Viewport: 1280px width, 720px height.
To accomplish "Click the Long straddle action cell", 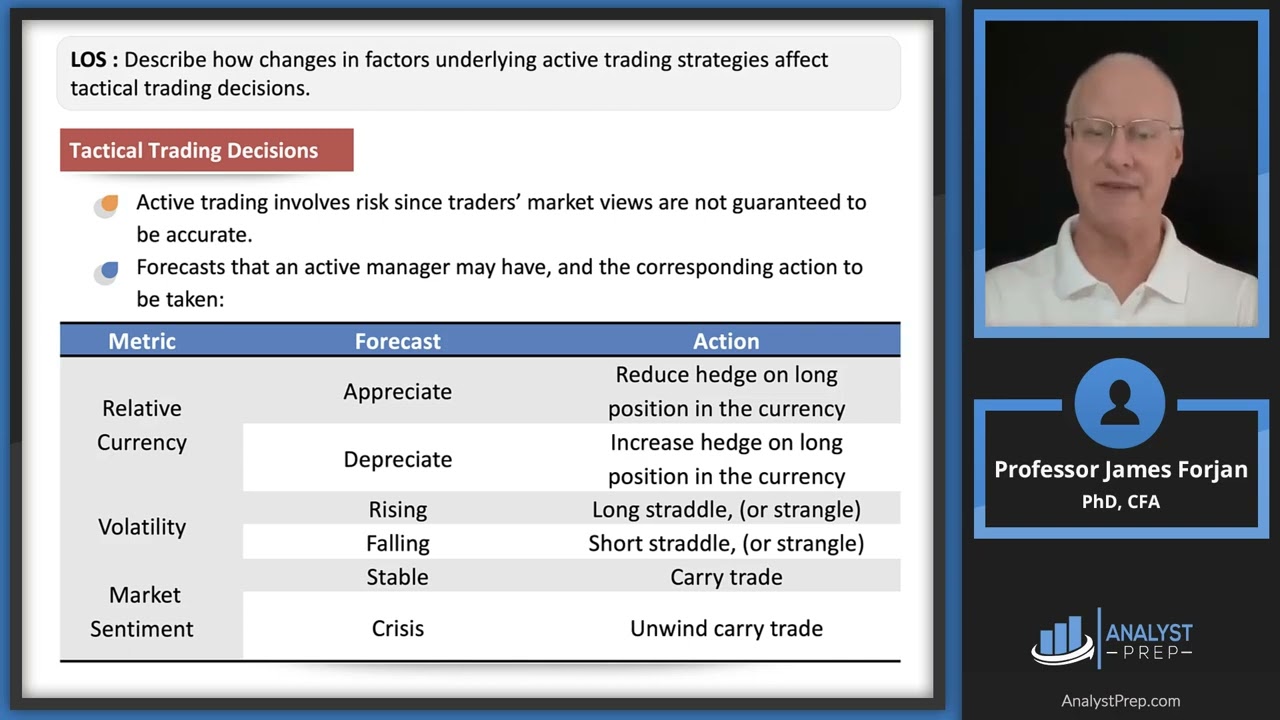I will tap(726, 509).
